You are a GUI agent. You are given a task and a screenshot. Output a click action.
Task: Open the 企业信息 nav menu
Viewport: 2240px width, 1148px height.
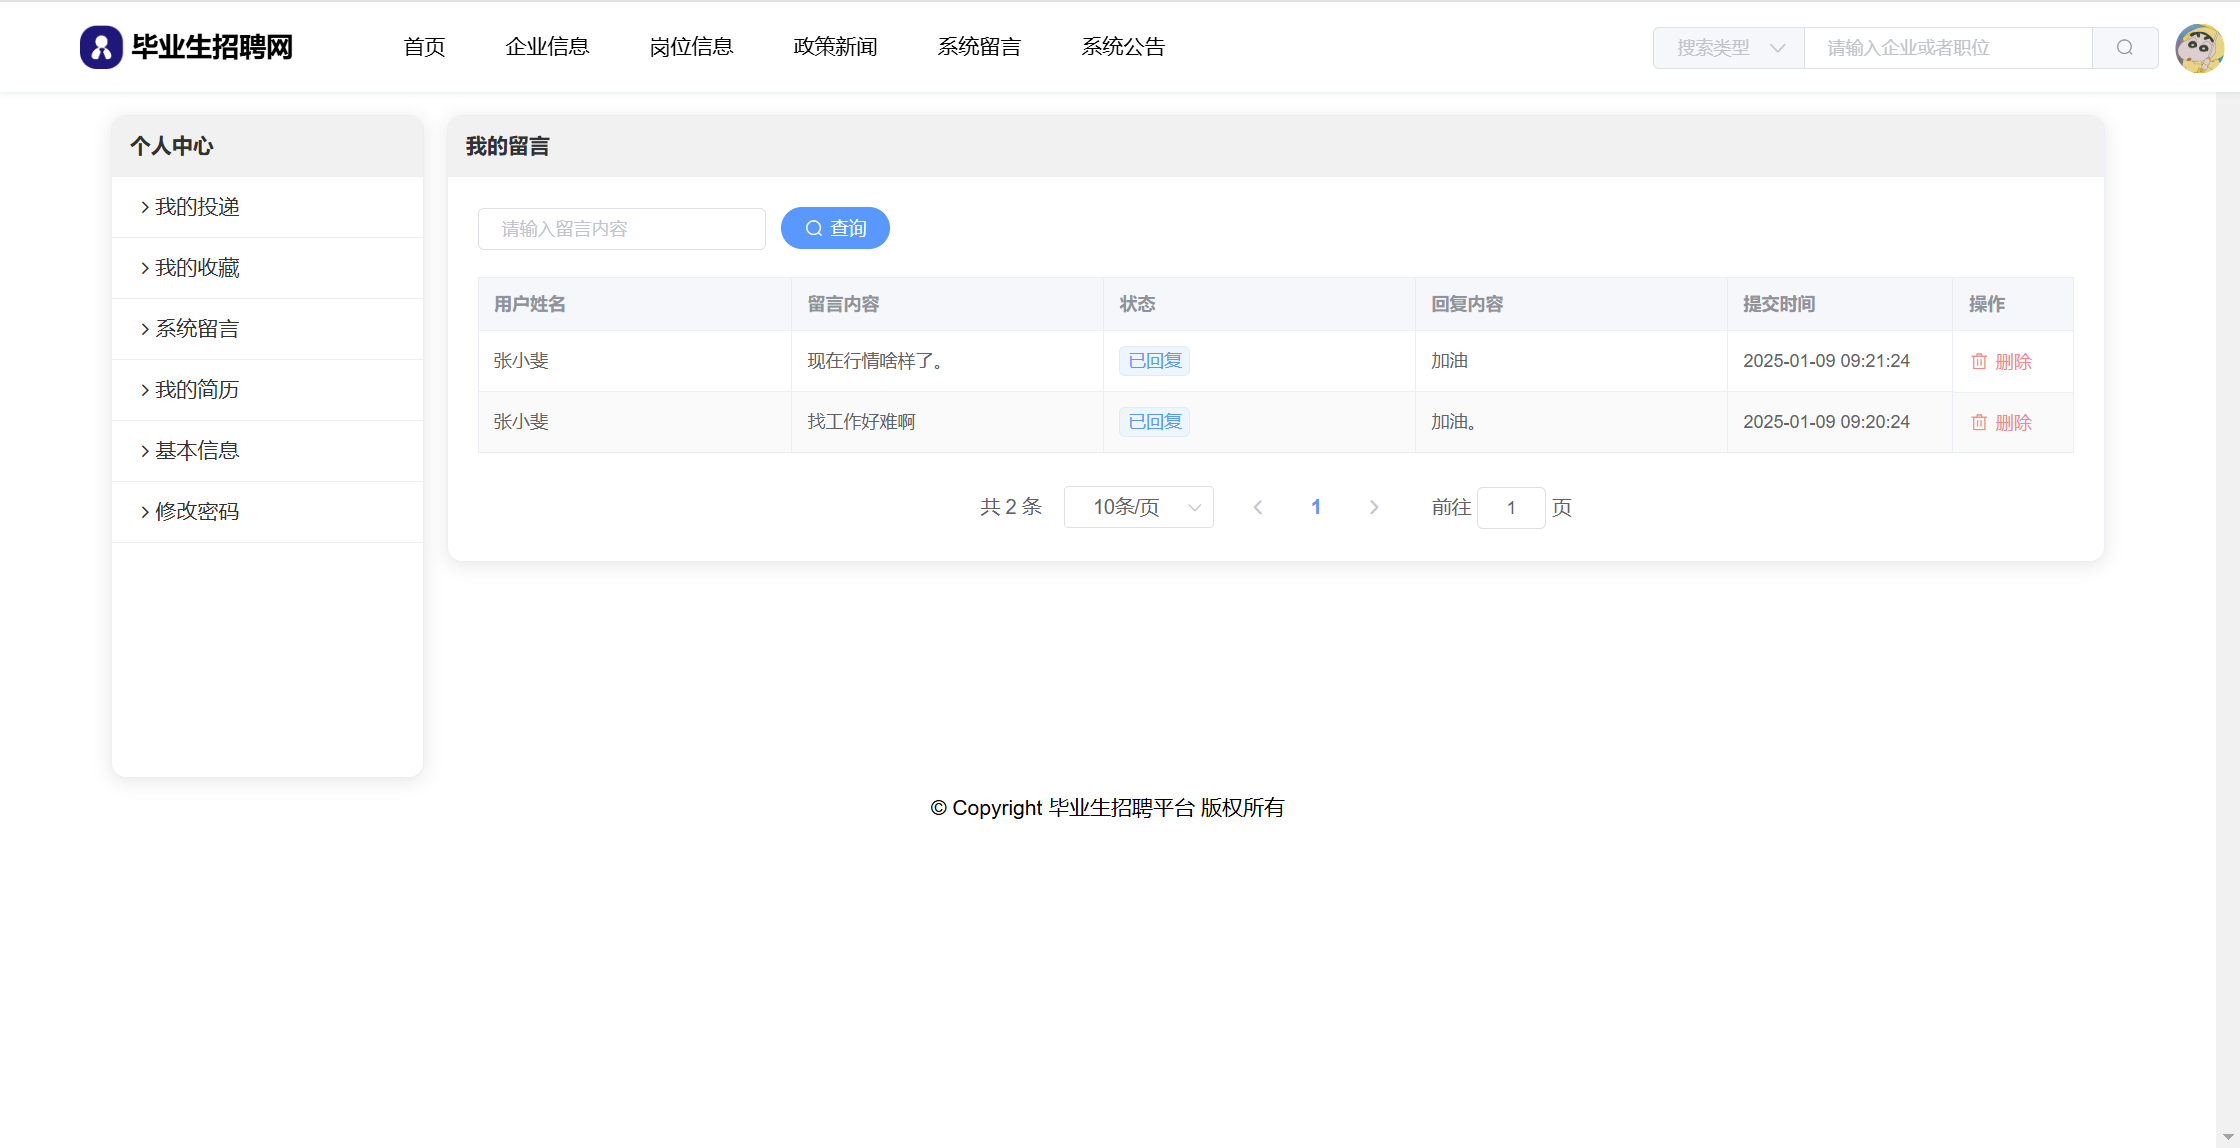[547, 47]
